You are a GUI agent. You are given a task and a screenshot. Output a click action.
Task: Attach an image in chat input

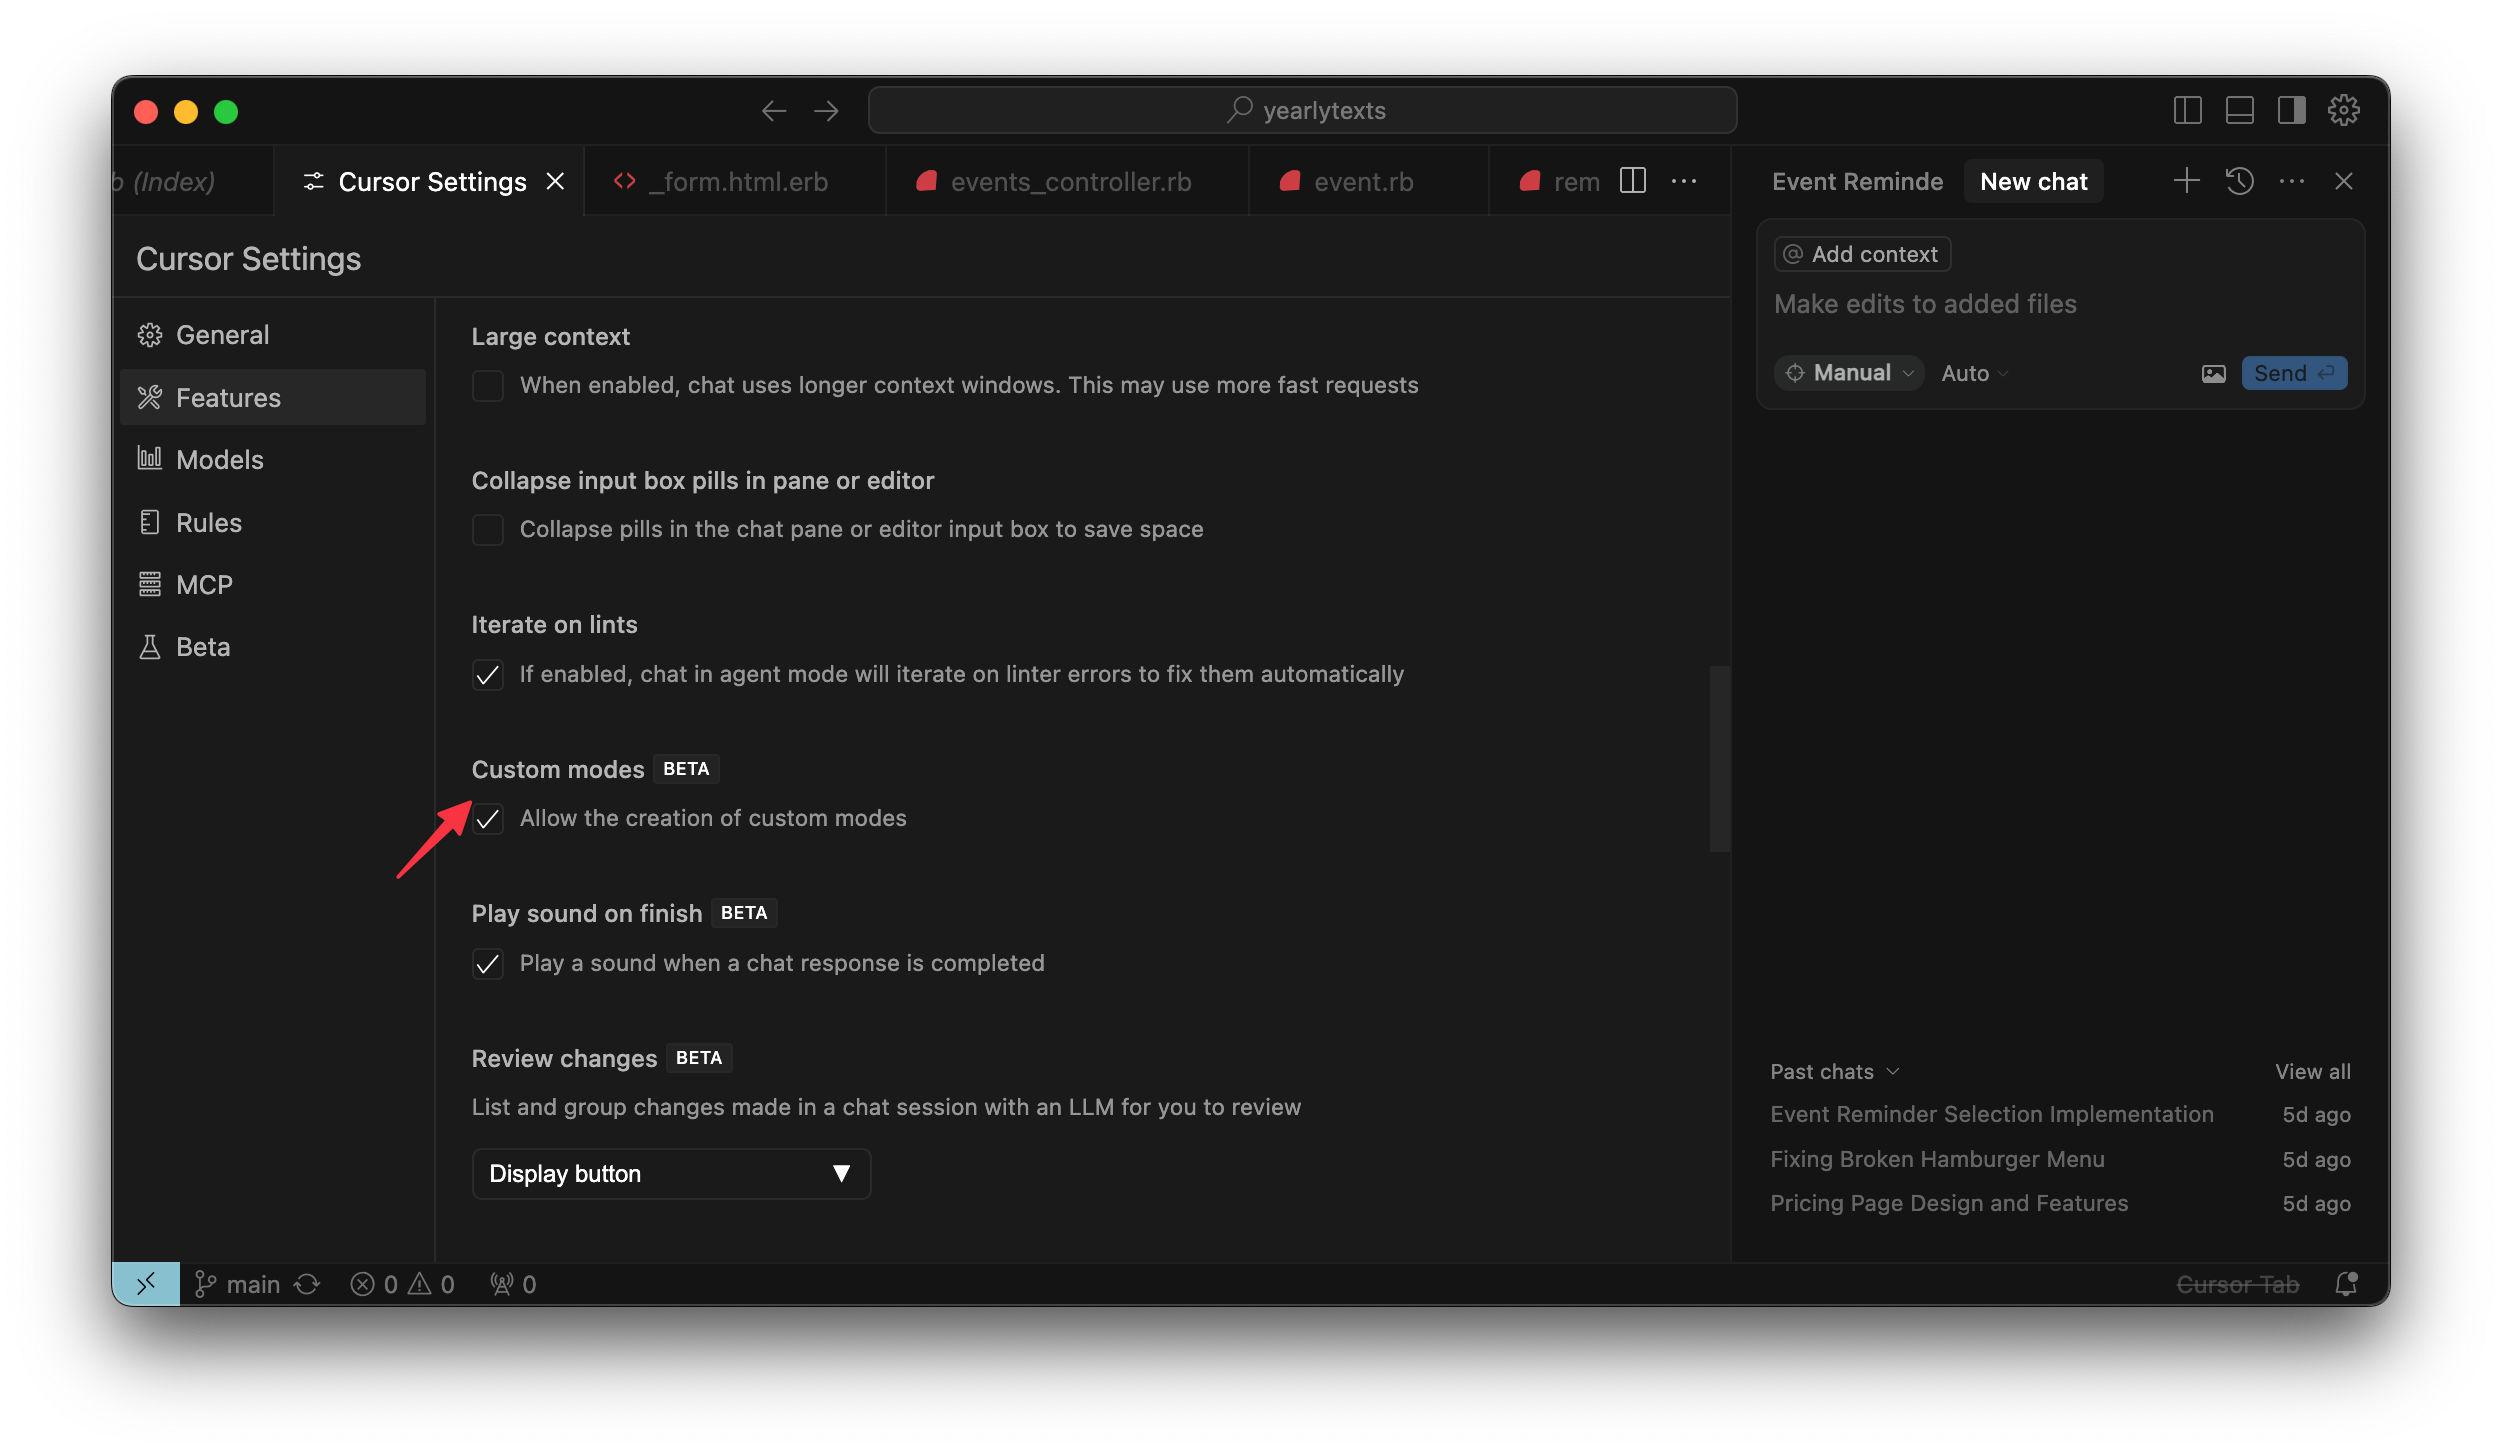point(2213,374)
